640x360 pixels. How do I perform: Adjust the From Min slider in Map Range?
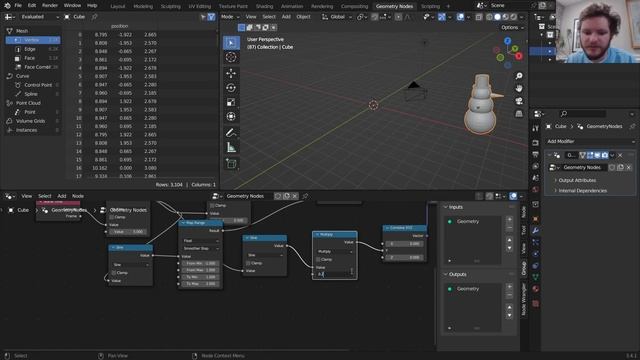point(200,263)
